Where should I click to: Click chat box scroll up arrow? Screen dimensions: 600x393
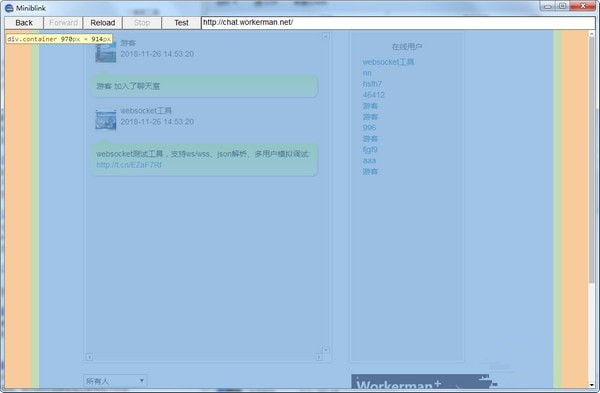[x=326, y=36]
